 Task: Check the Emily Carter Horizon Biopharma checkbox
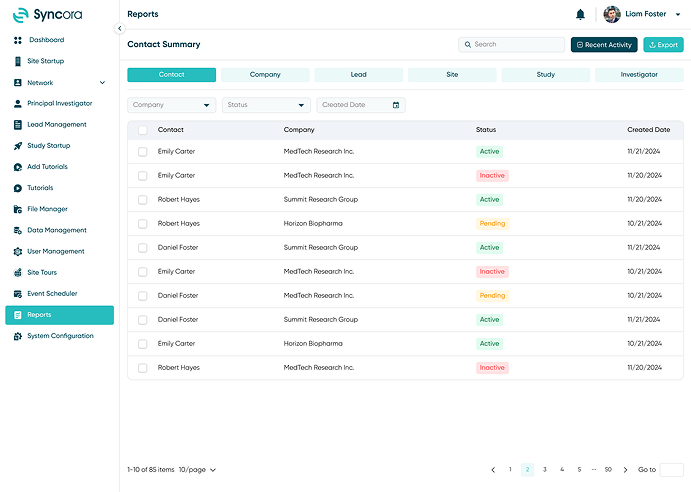tap(142, 344)
